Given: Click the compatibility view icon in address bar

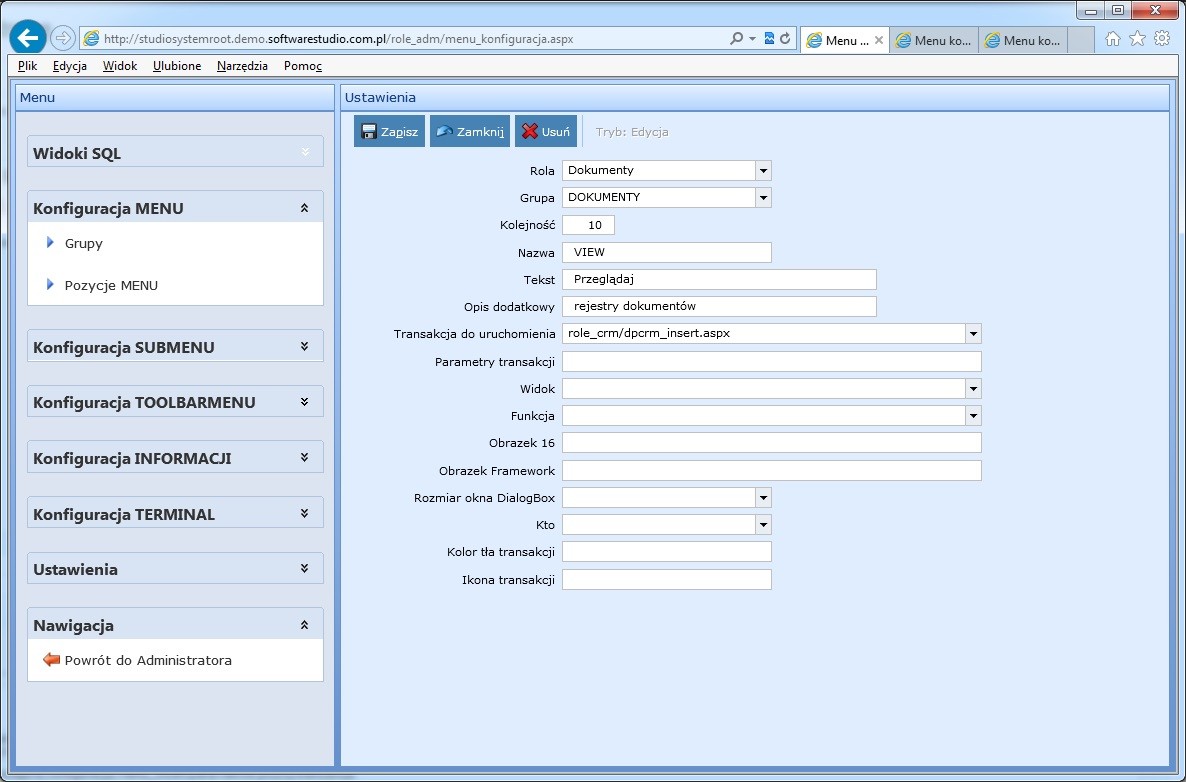Looking at the screenshot, I should click(x=769, y=39).
